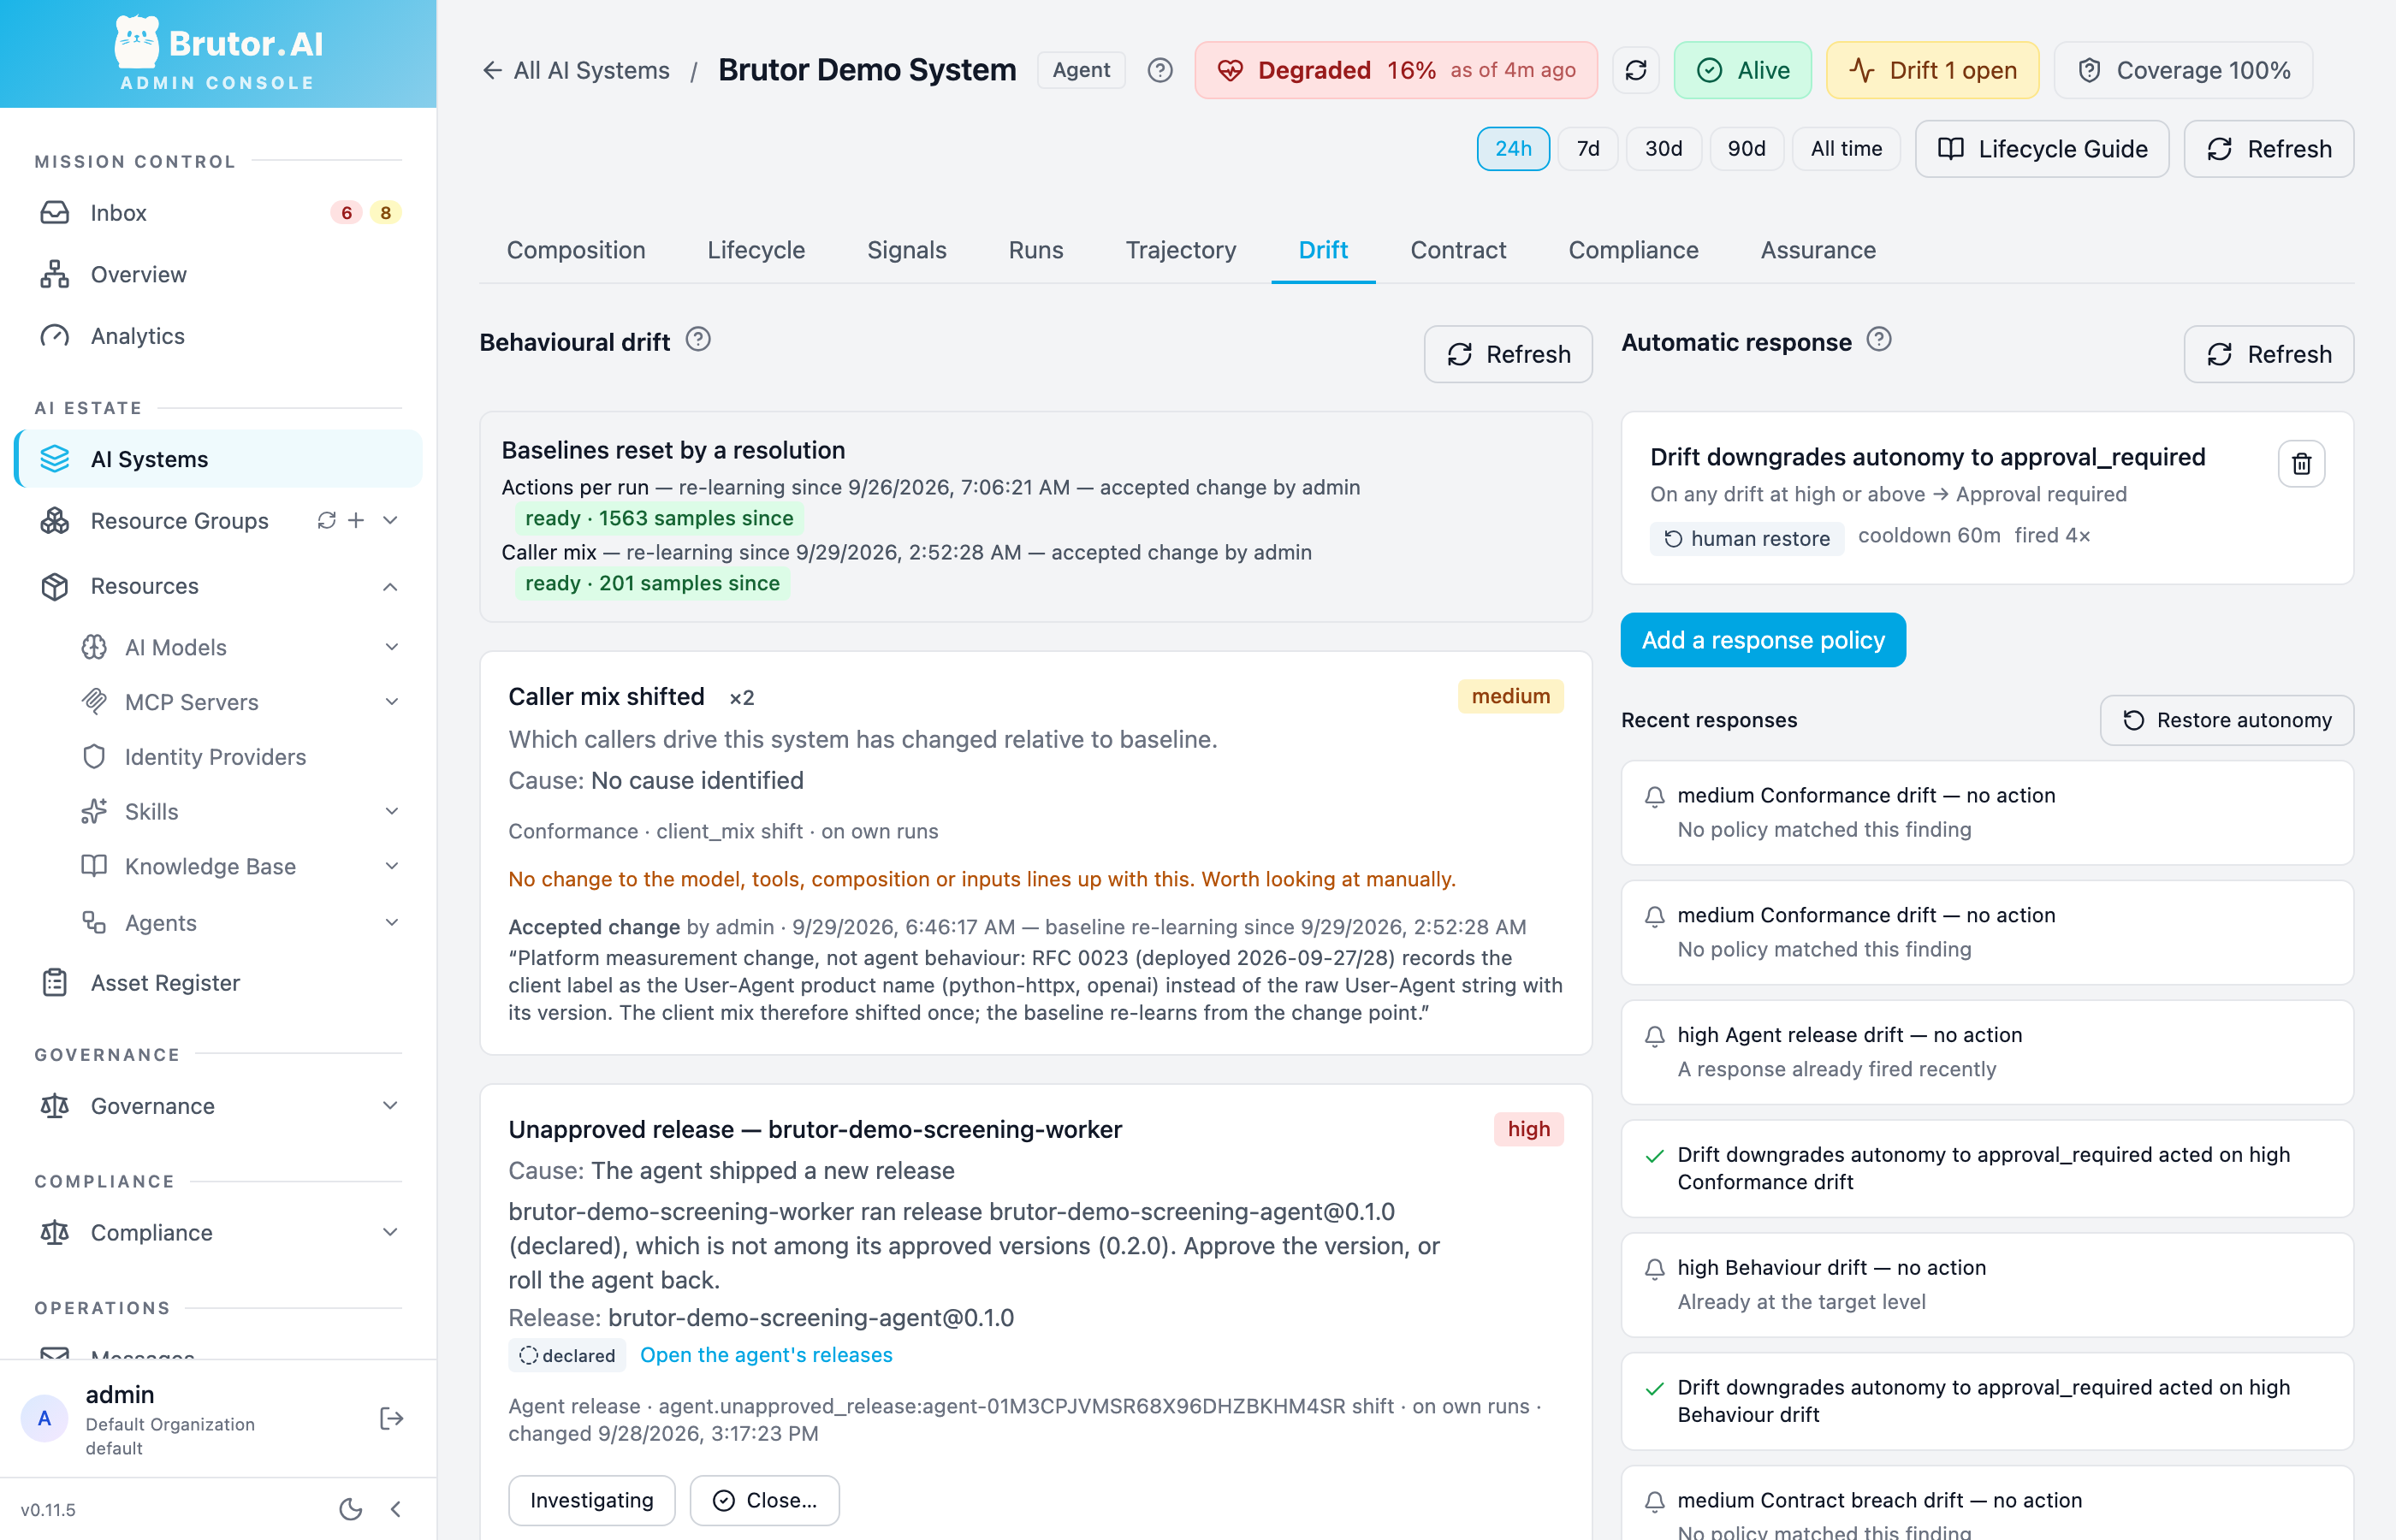The width and height of the screenshot is (2396, 1540).
Task: Click the help icon beside the Agent badge
Action: [x=1160, y=70]
